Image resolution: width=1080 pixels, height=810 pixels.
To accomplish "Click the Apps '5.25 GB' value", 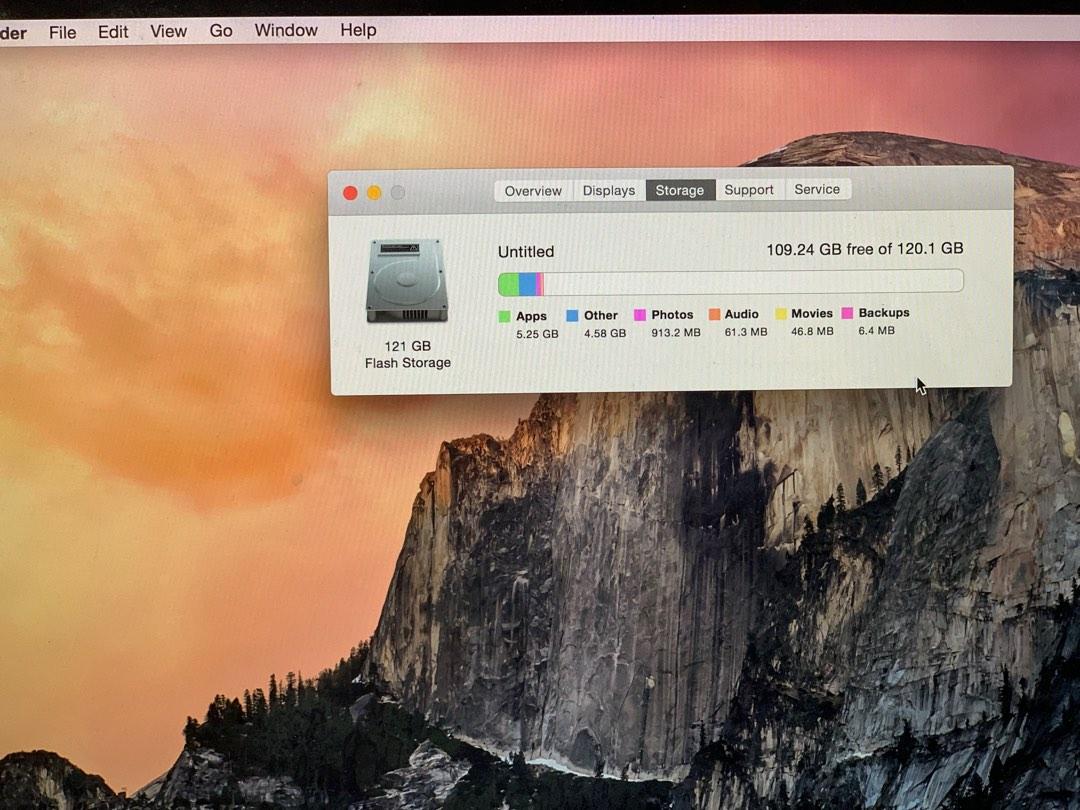I will point(537,334).
